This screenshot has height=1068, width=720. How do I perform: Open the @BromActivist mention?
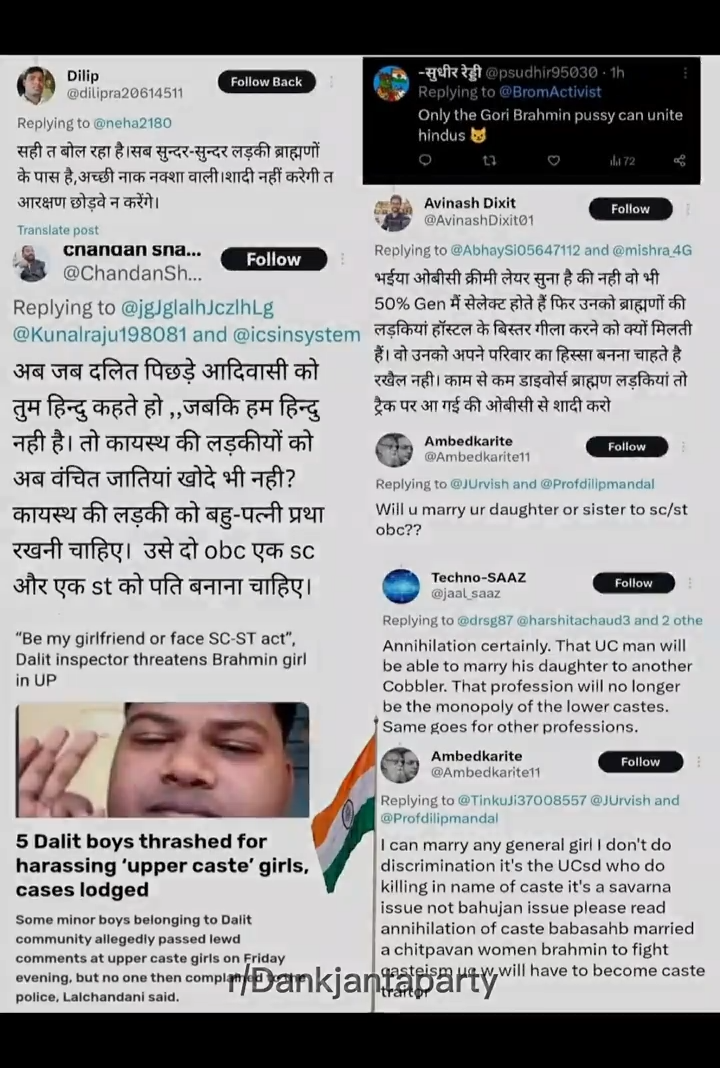click(550, 91)
